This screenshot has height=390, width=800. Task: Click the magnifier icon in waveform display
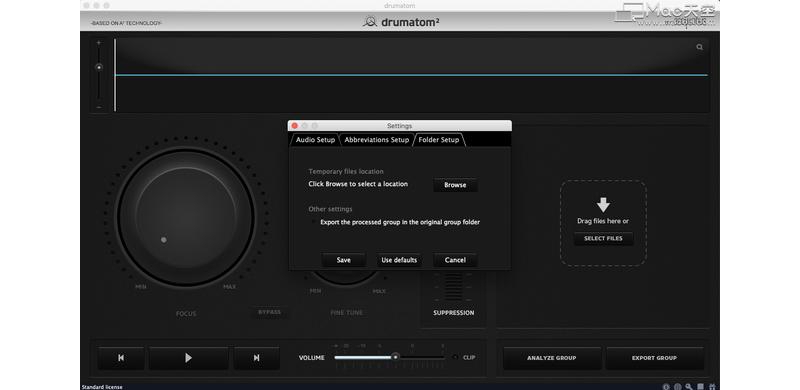(699, 47)
